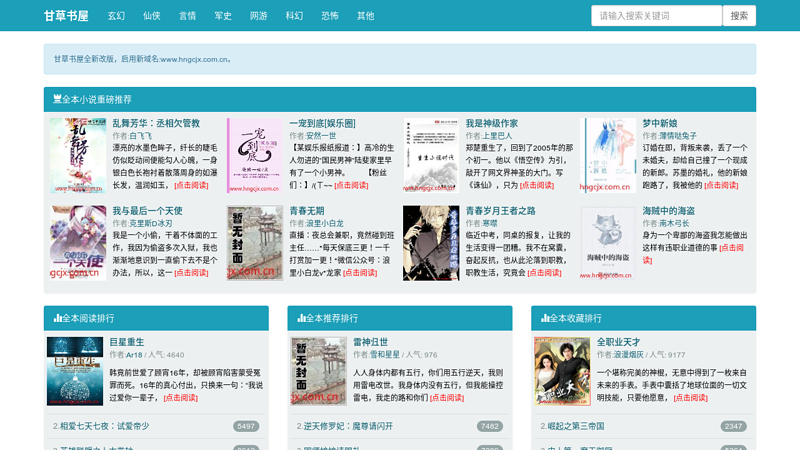This screenshot has height=450, width=800.
Task: Open the title link 雷神丑世
Action: (371, 342)
